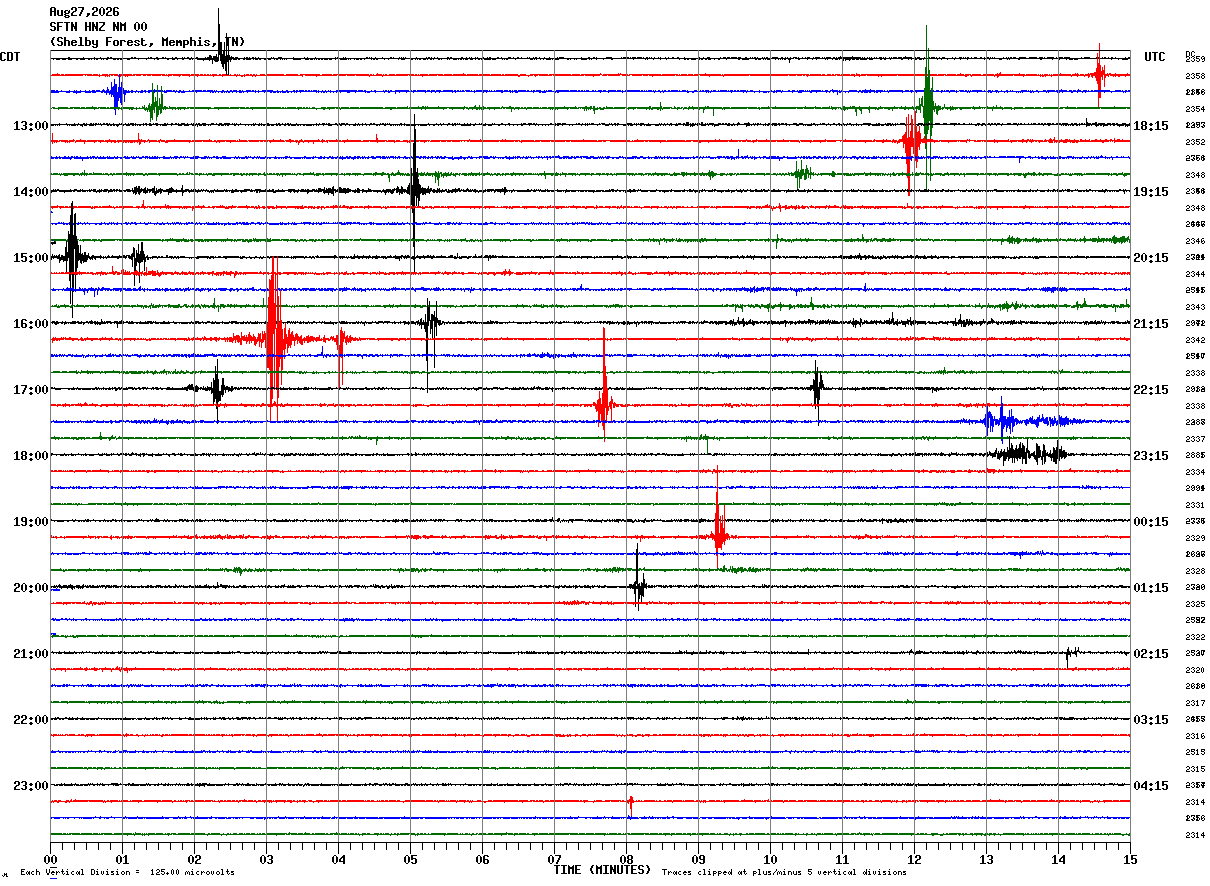1210x886 pixels.
Task: Select the large red event near 16:00
Action: (273, 339)
